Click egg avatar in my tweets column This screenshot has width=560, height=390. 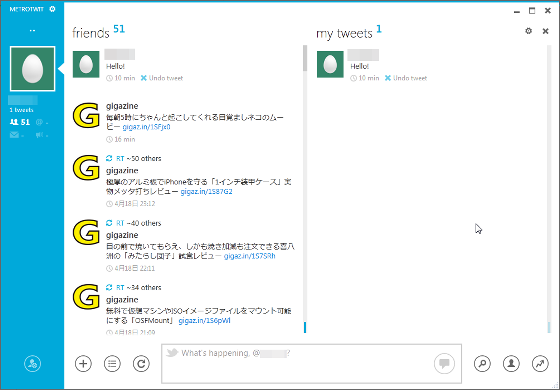coord(330,64)
